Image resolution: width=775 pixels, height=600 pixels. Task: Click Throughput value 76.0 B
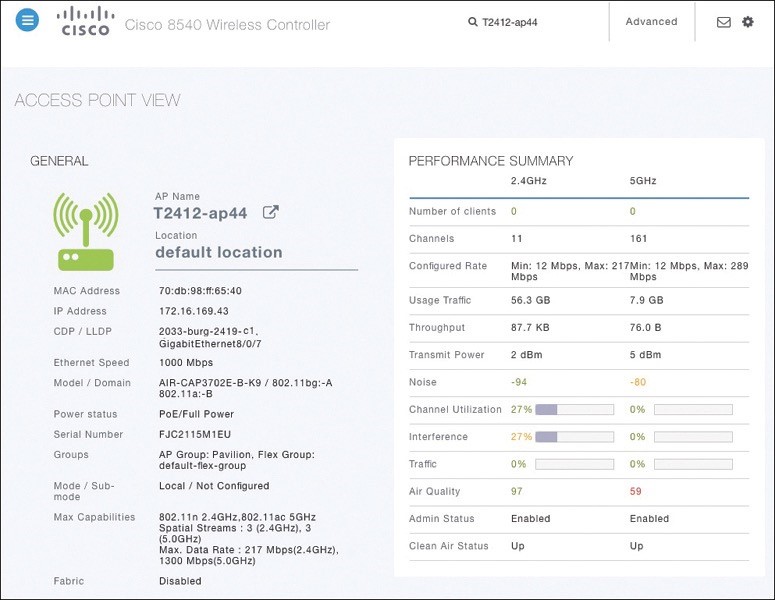(646, 327)
